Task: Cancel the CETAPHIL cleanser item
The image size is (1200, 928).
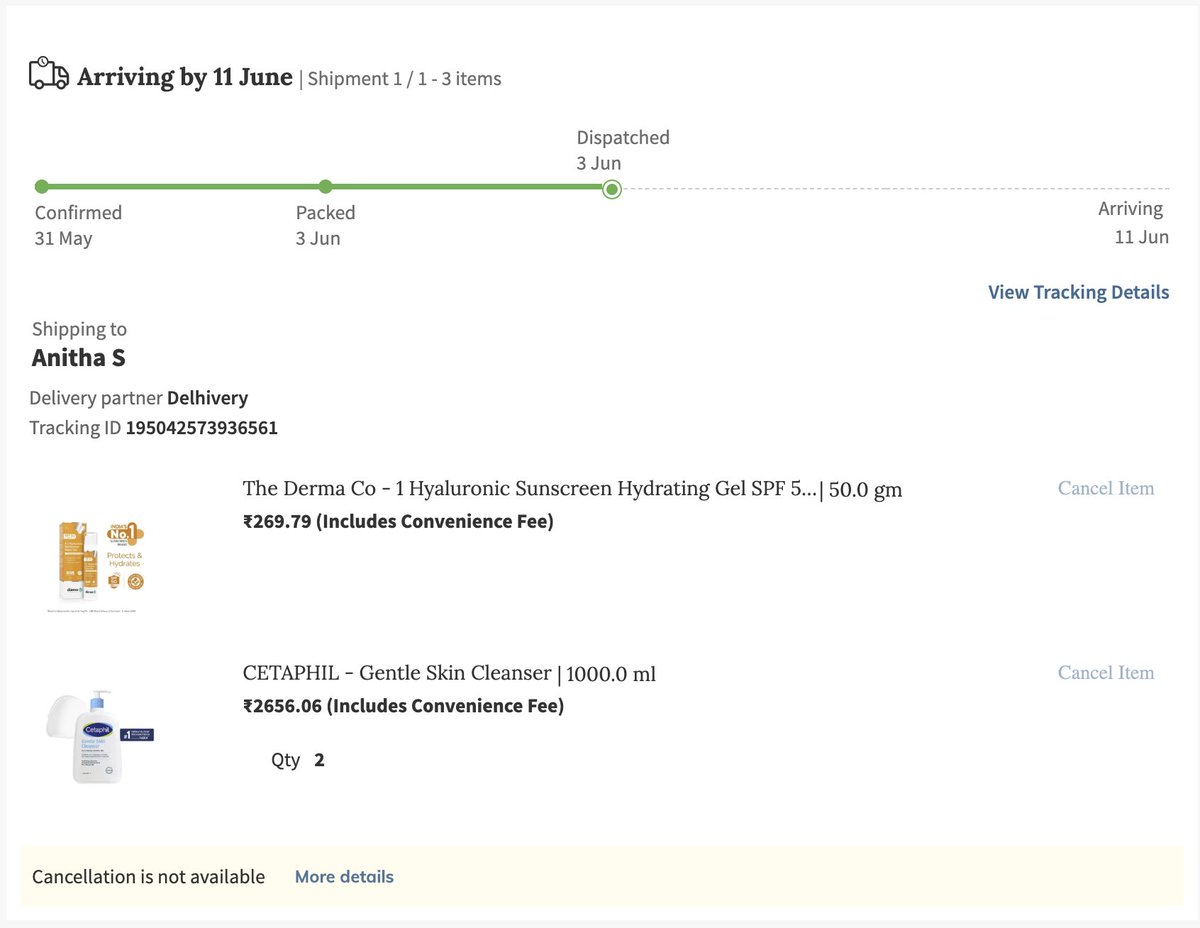Action: point(1106,673)
